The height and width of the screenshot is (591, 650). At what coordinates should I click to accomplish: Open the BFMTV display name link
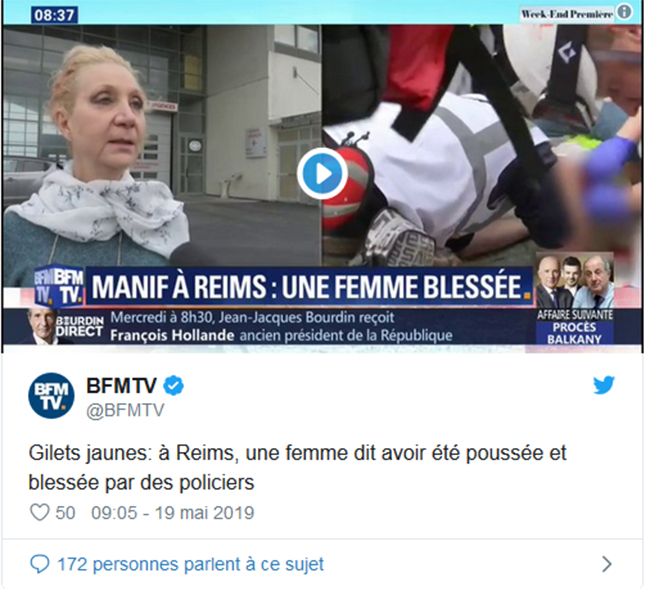pos(122,387)
